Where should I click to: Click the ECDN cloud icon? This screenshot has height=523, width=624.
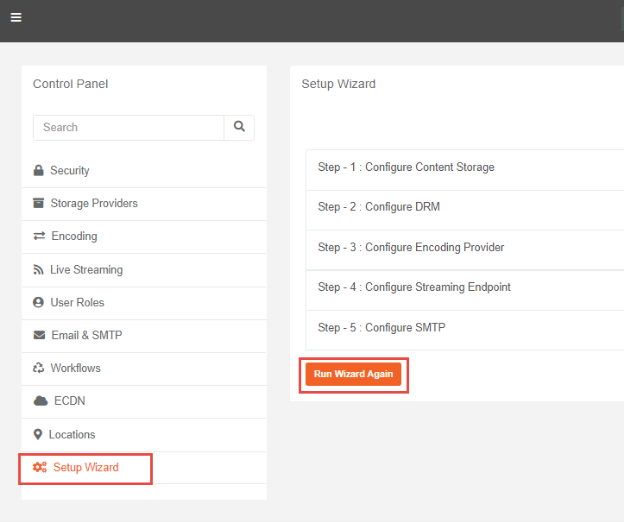(40, 401)
